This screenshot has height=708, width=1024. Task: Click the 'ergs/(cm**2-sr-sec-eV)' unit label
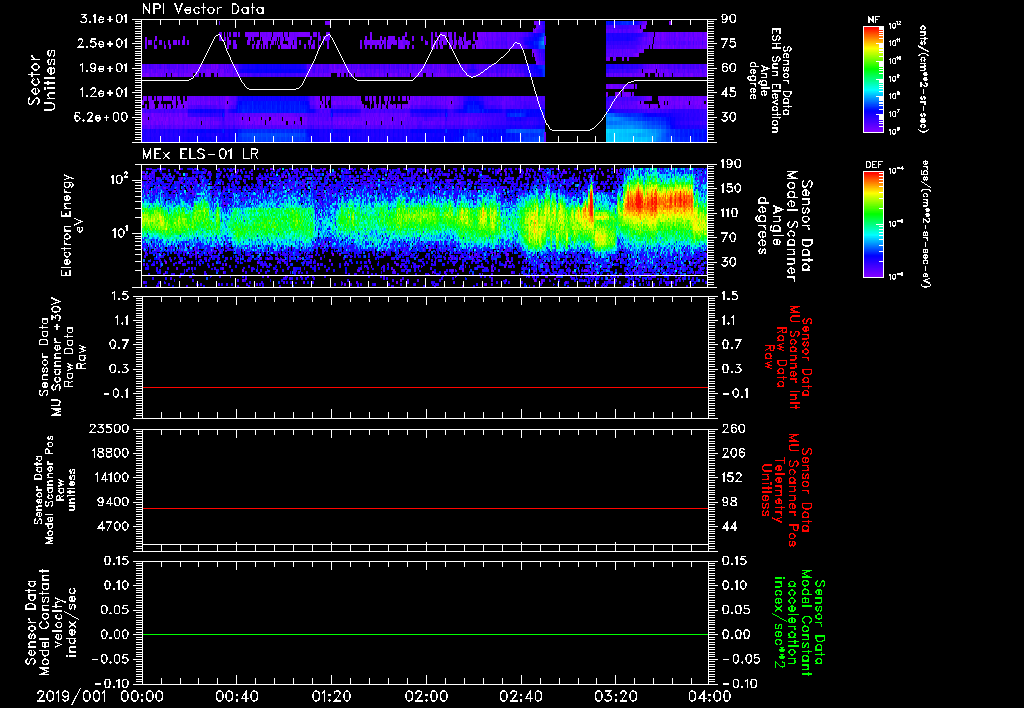(923, 224)
